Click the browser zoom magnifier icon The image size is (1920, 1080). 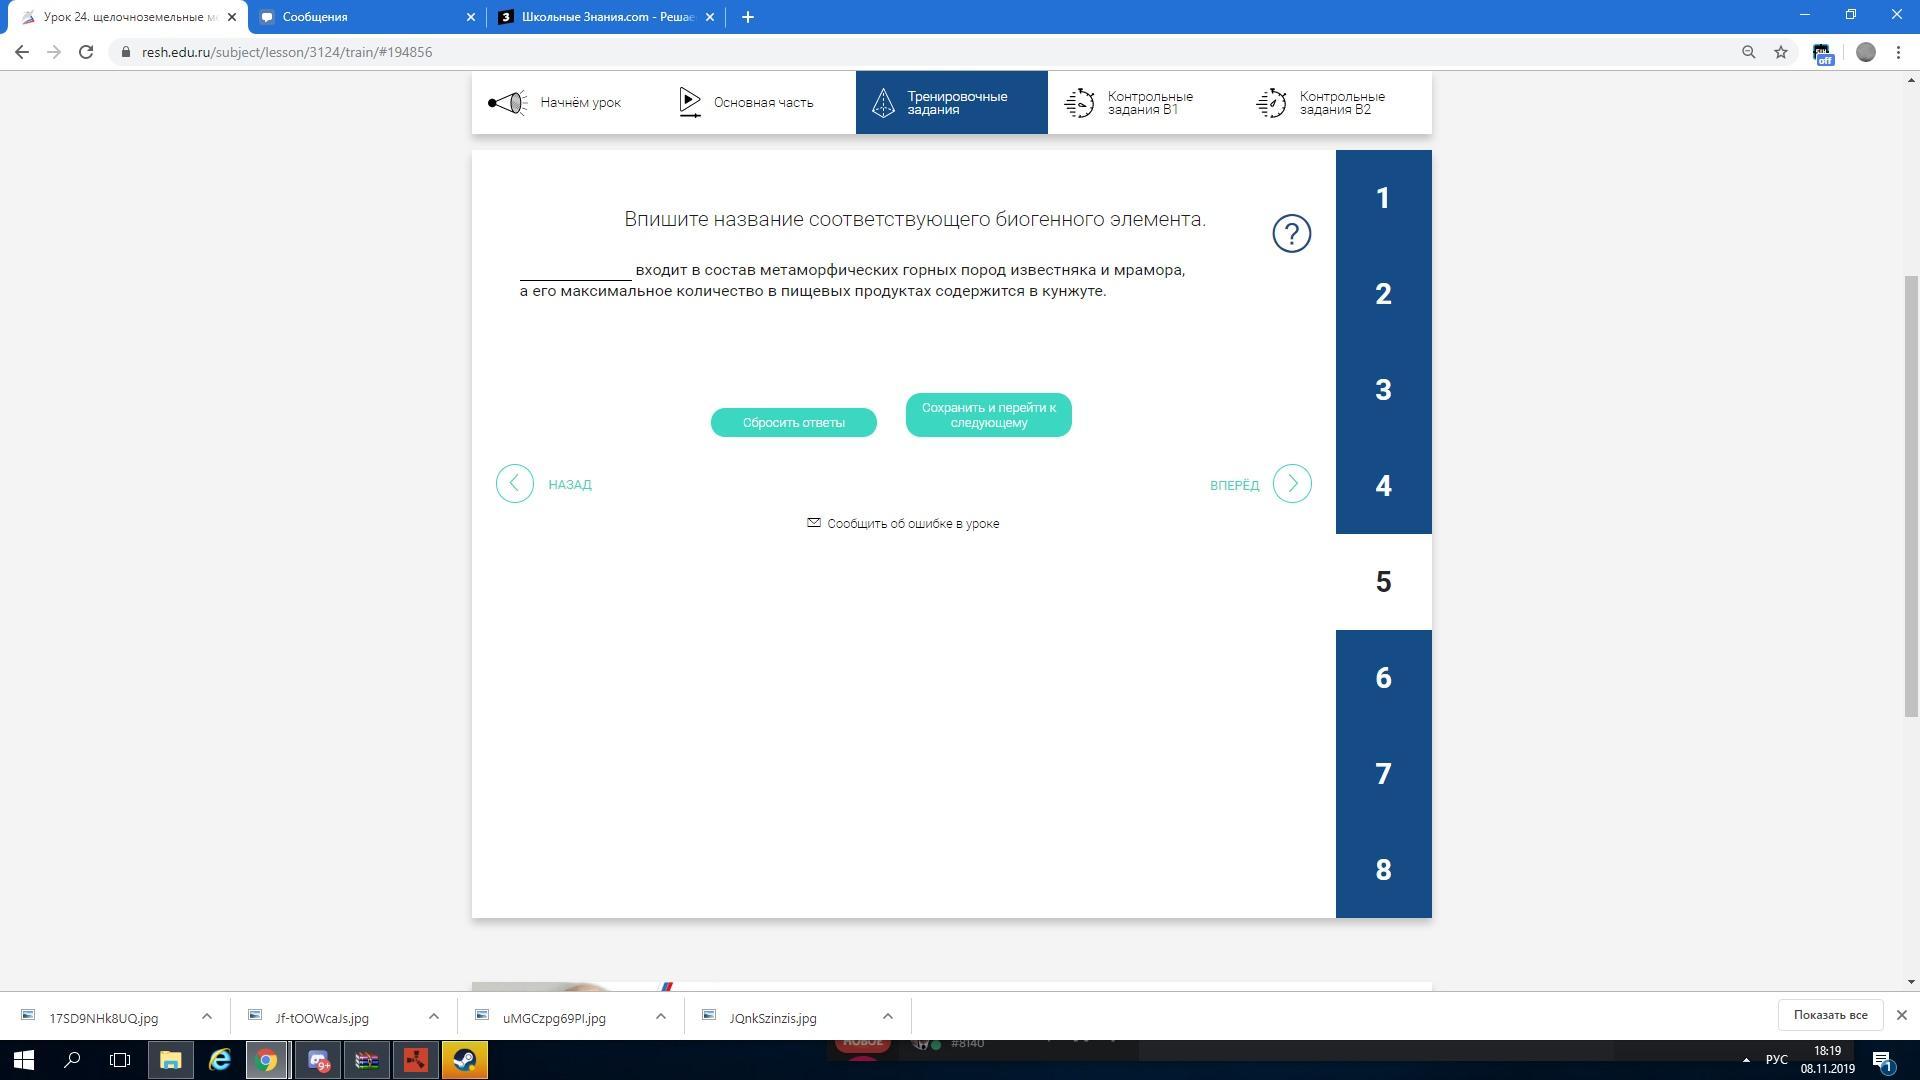(x=1748, y=52)
